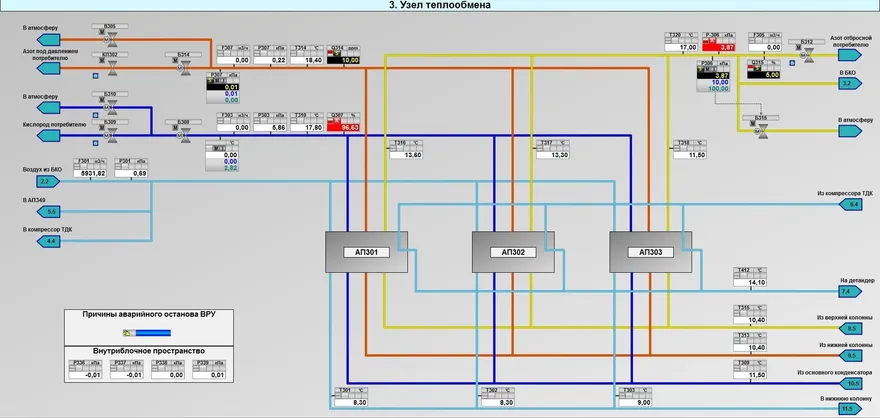Open the T302 temperature indicator
Viewport: 880px width, 418px height.
(x=498, y=397)
